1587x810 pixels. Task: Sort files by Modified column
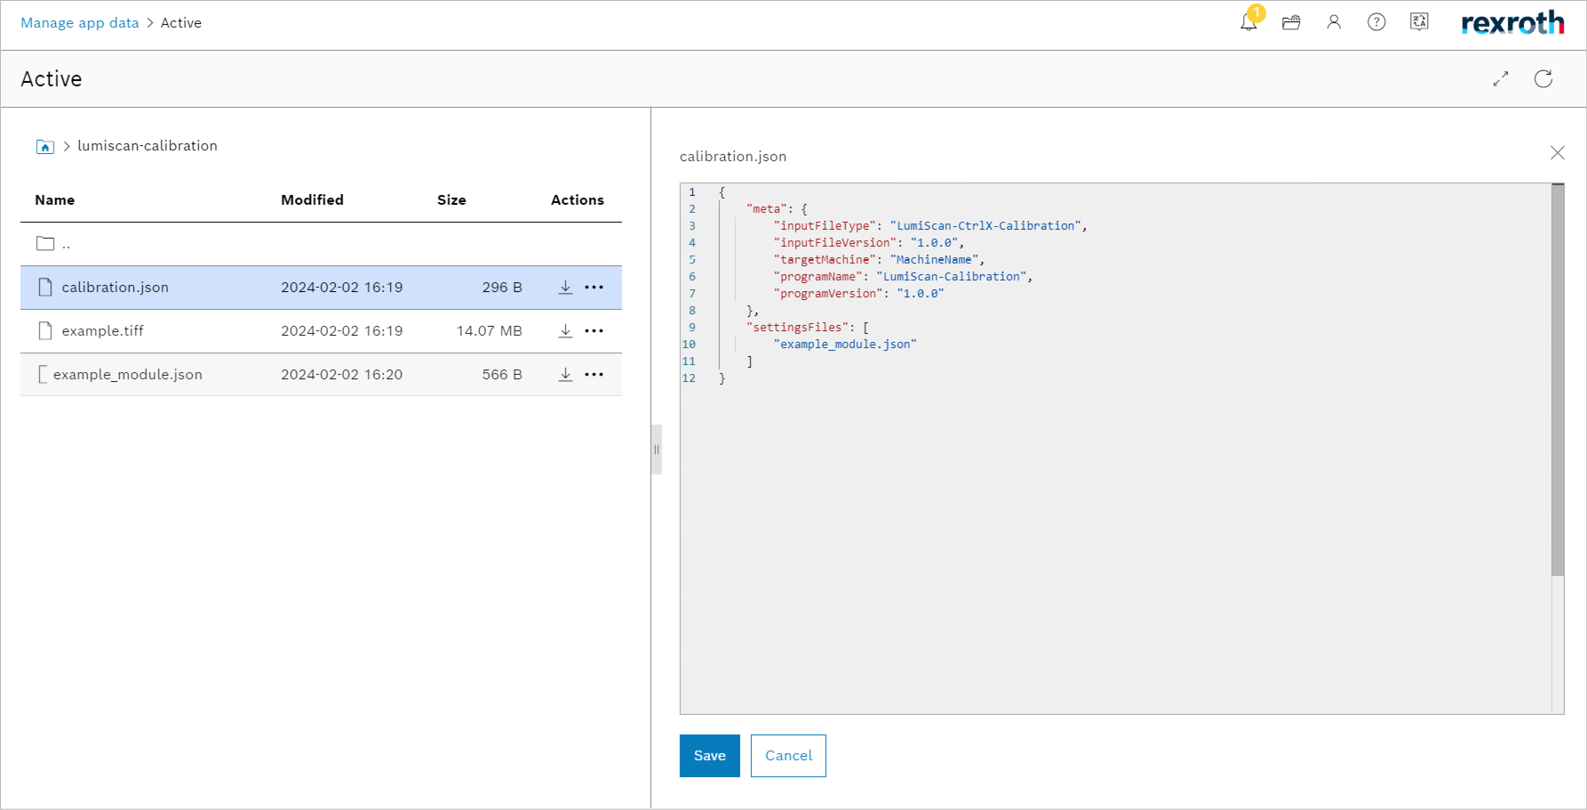pos(312,200)
